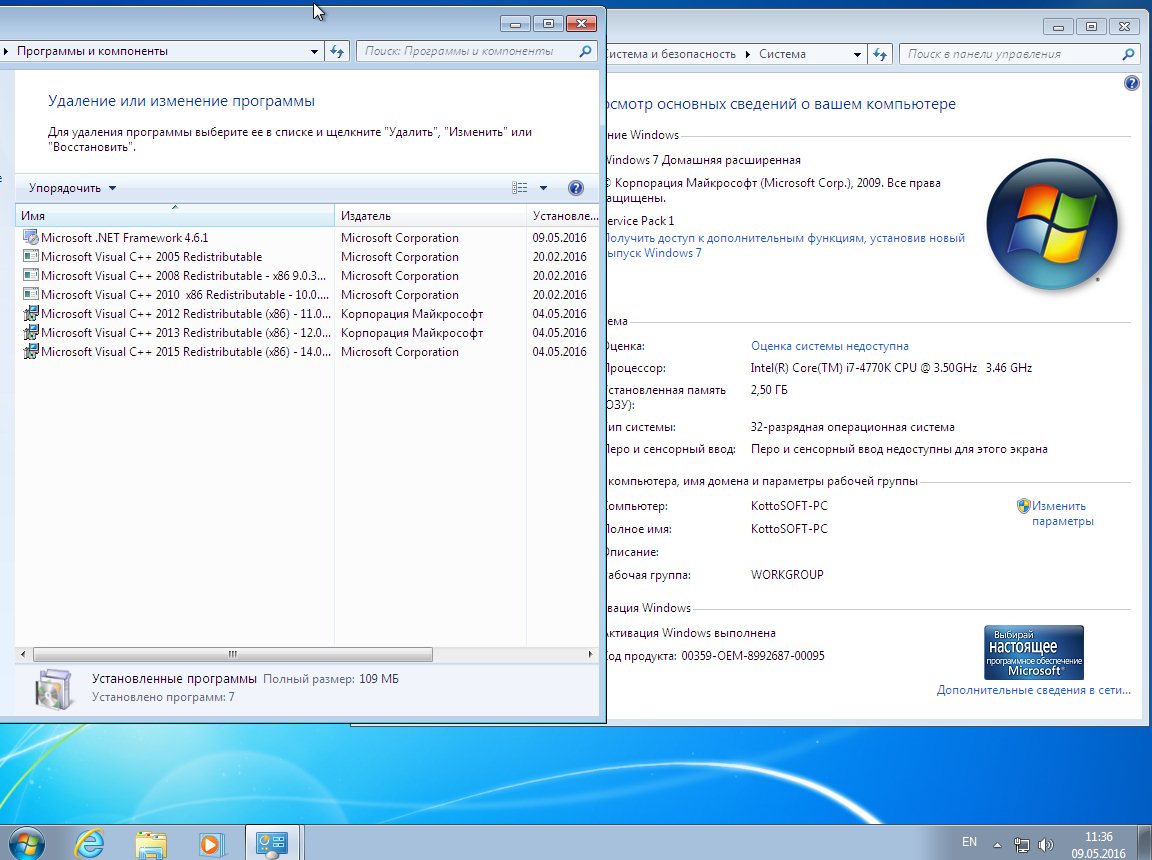Image resolution: width=1152 pixels, height=860 pixels.
Task: Click the network tray icon
Action: (1022, 843)
